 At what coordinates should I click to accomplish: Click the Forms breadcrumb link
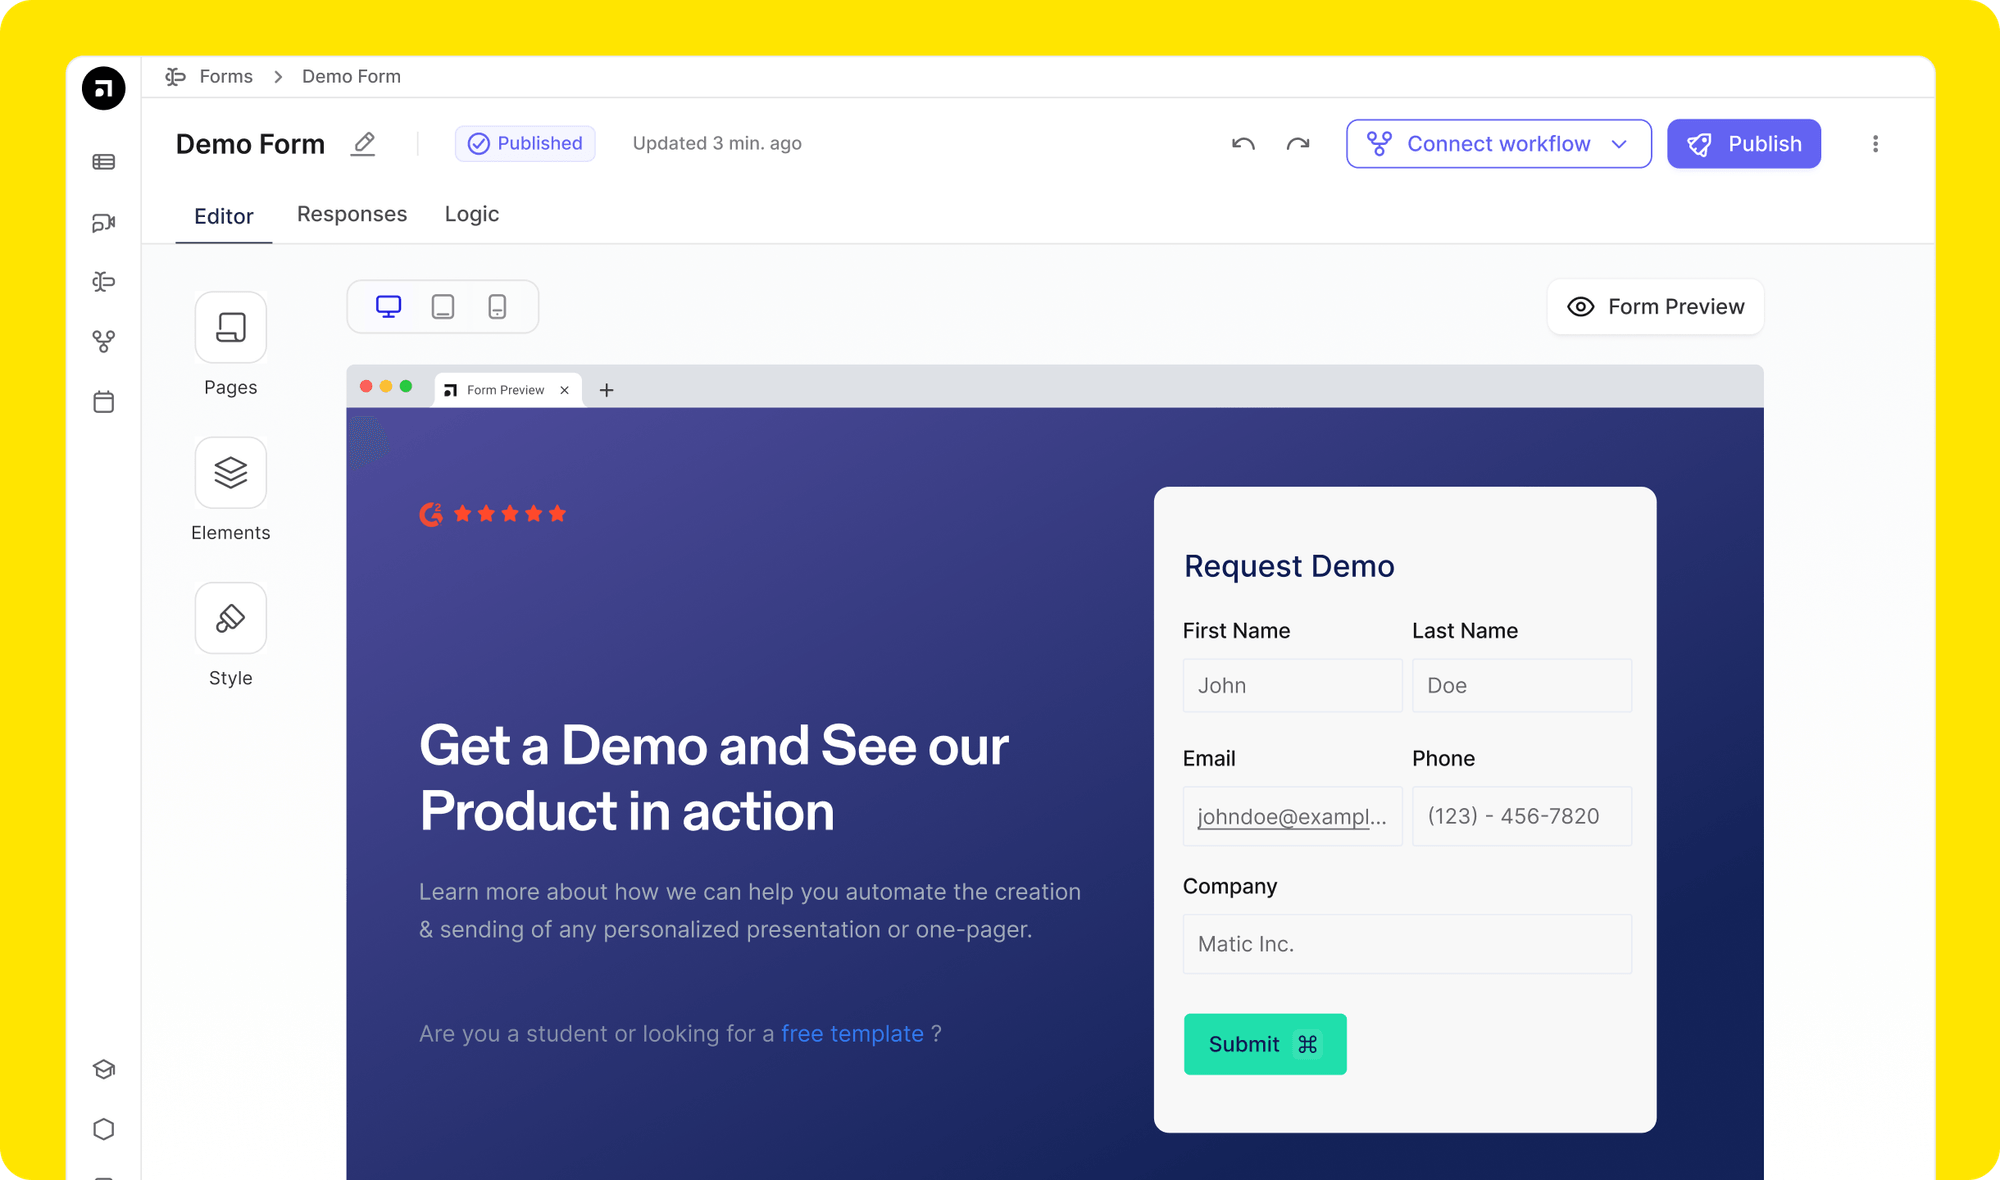click(226, 77)
